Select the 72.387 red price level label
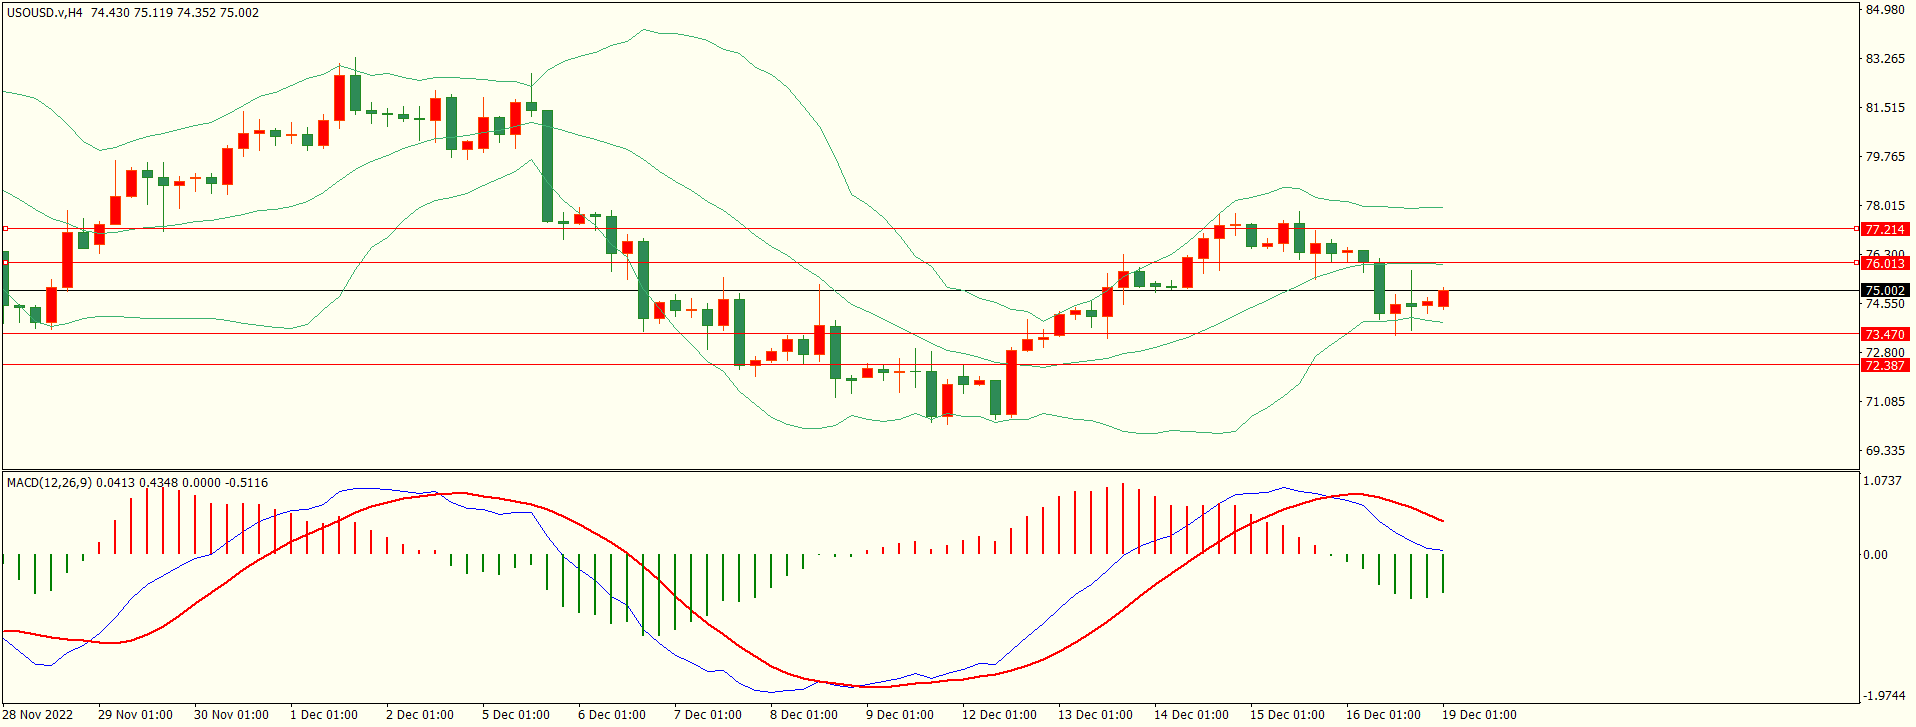The width and height of the screenshot is (1916, 727). tap(1884, 366)
